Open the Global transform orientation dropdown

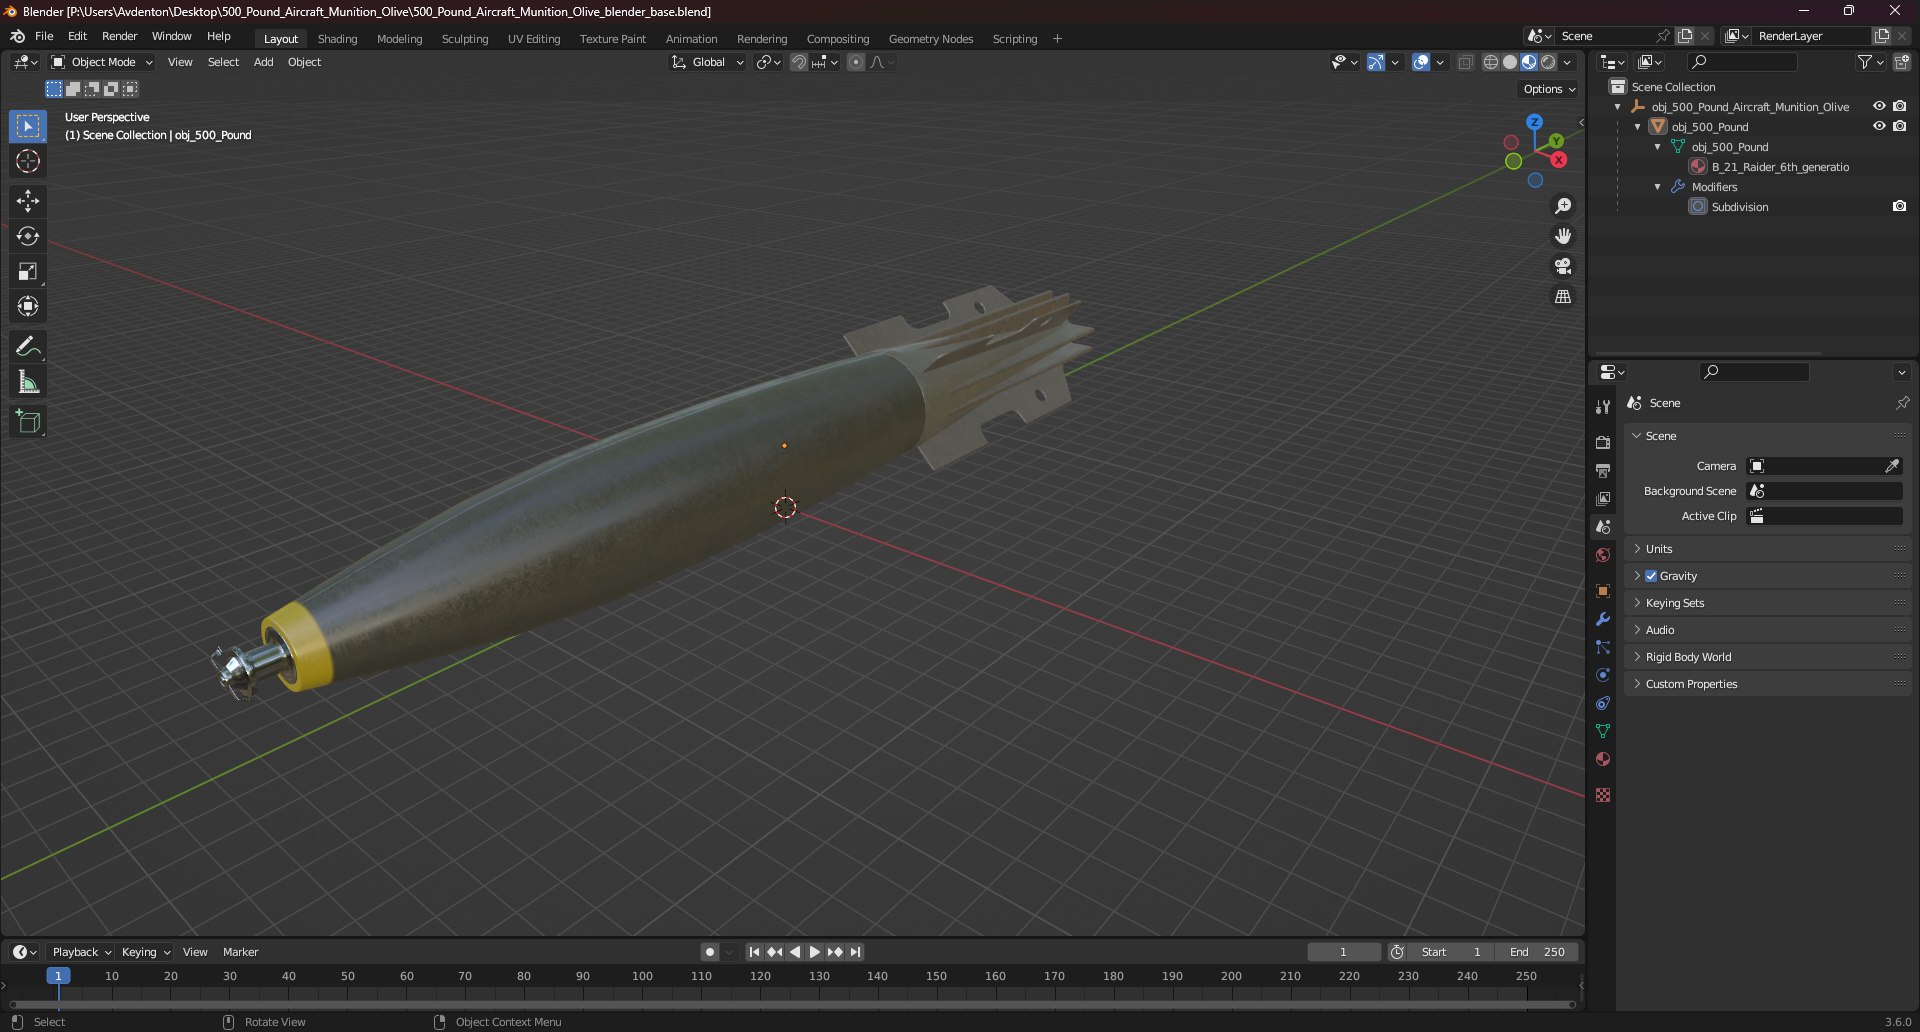coord(708,62)
